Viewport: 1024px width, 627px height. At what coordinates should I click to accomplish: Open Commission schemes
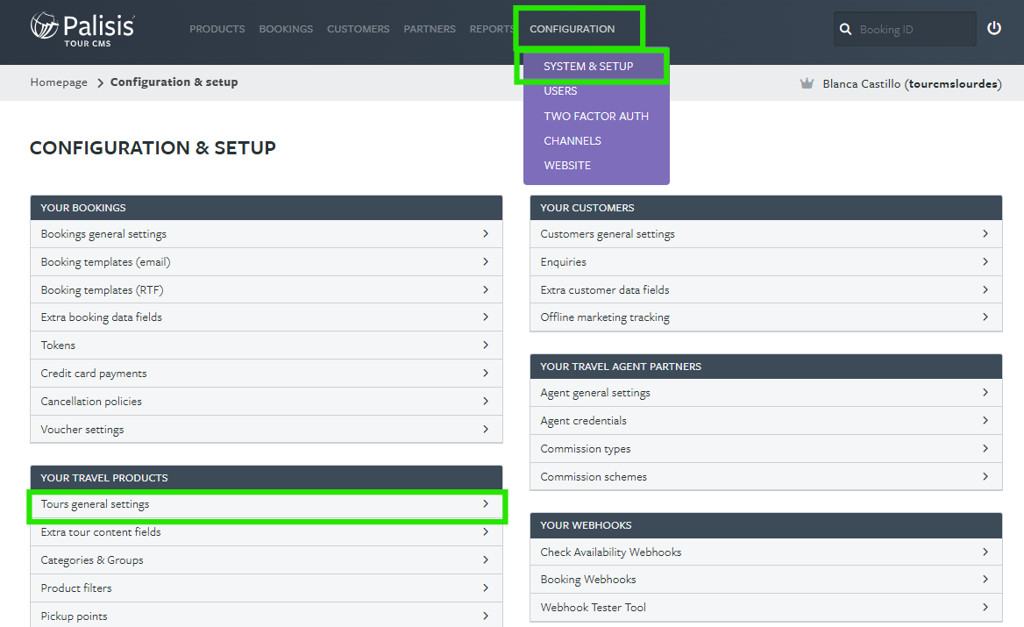coord(766,477)
